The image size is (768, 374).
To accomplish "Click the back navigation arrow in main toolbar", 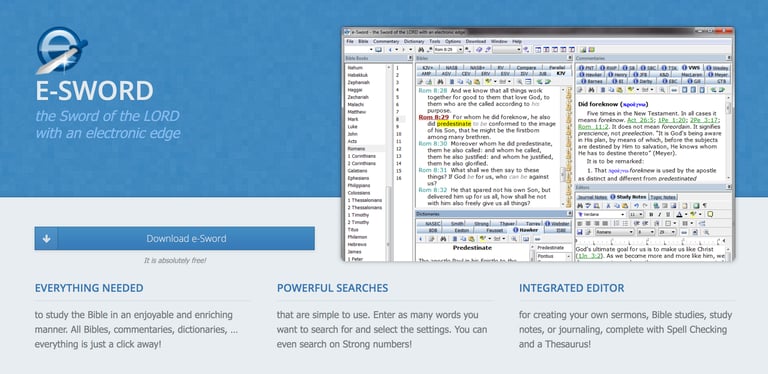I will pos(390,49).
